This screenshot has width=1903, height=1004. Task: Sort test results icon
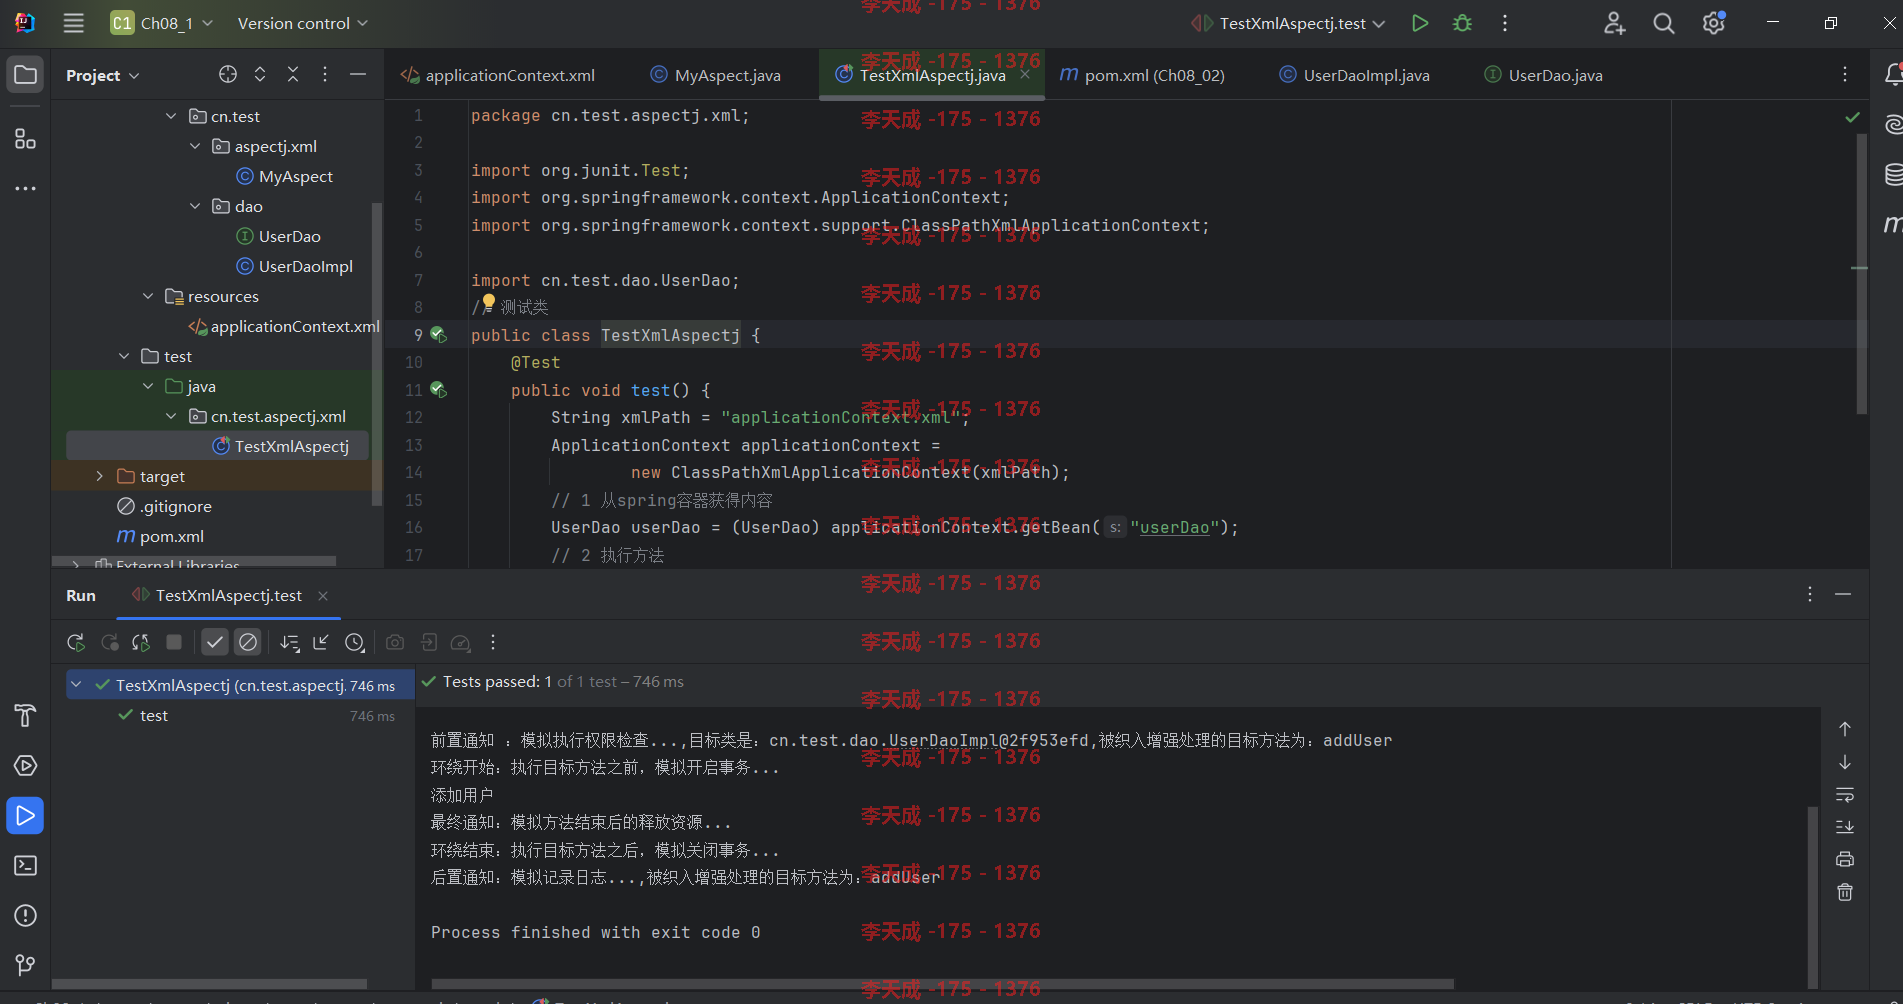(290, 642)
